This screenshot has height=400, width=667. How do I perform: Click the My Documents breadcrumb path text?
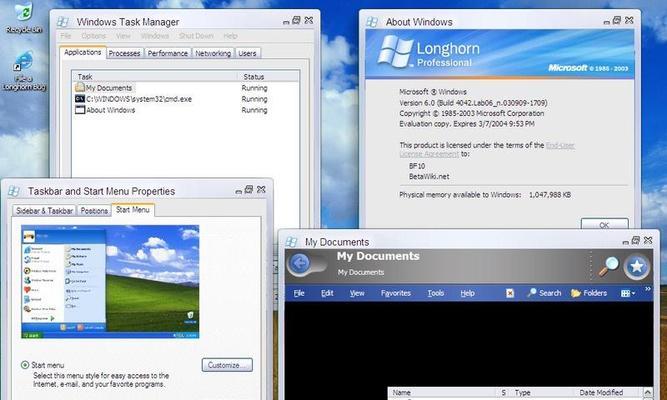click(361, 272)
